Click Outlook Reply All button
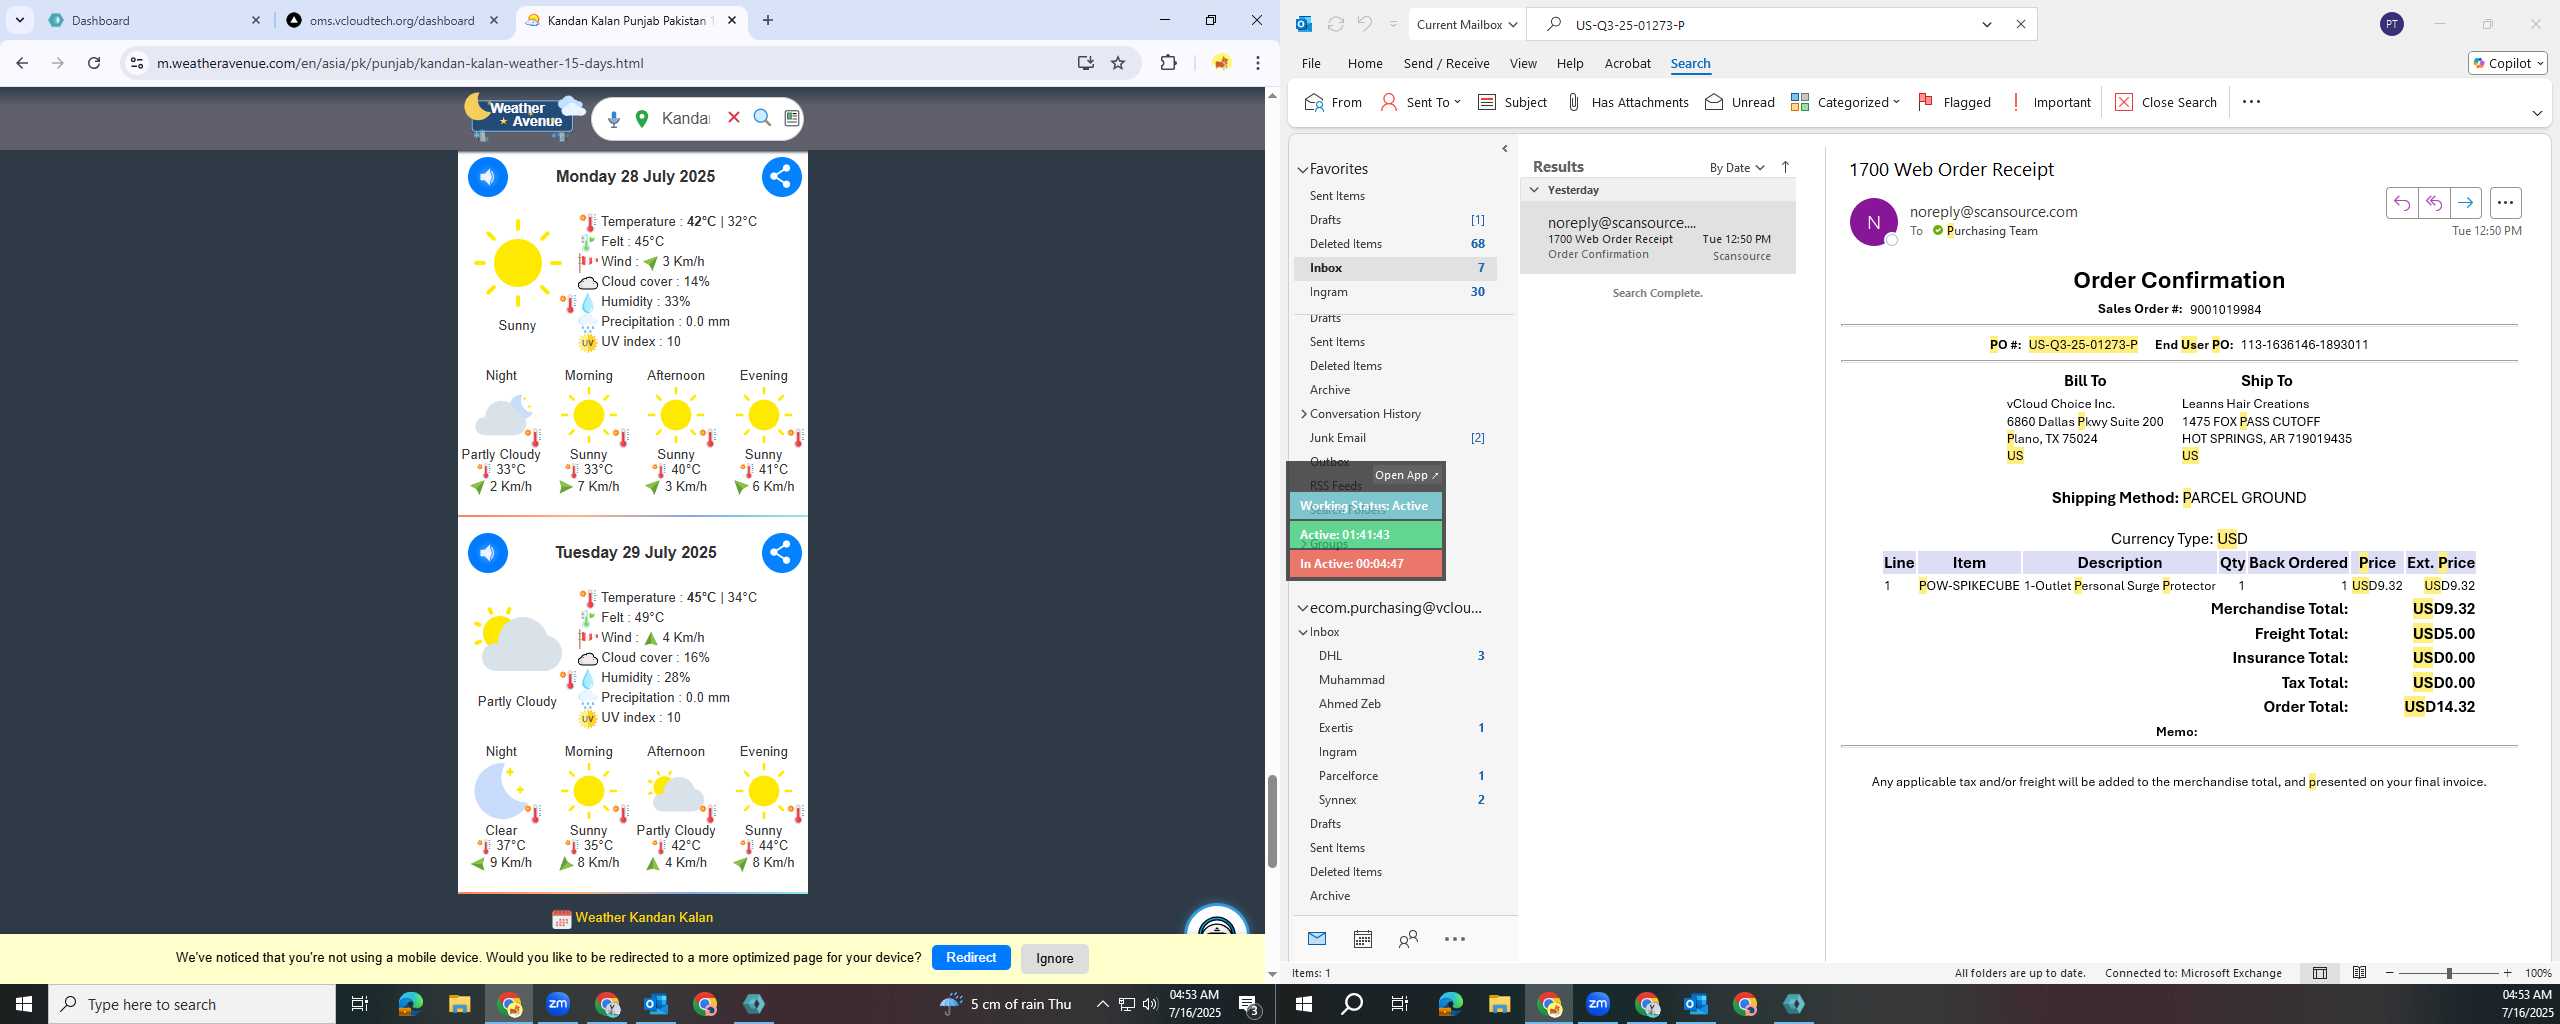The image size is (2560, 1024). tap(2433, 203)
